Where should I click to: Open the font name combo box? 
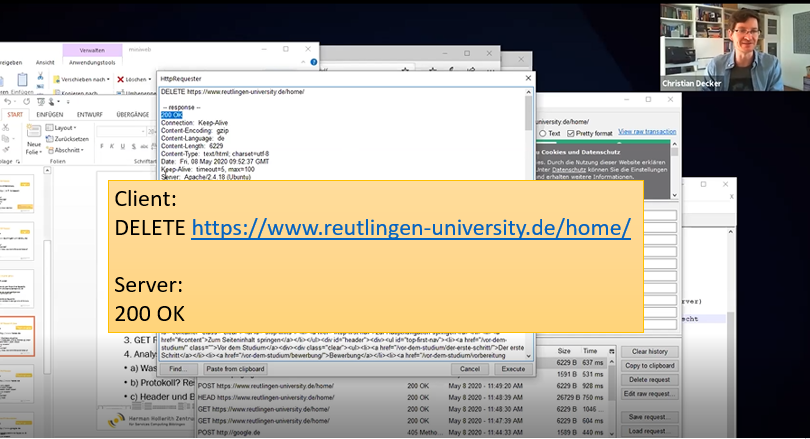tap(120, 132)
